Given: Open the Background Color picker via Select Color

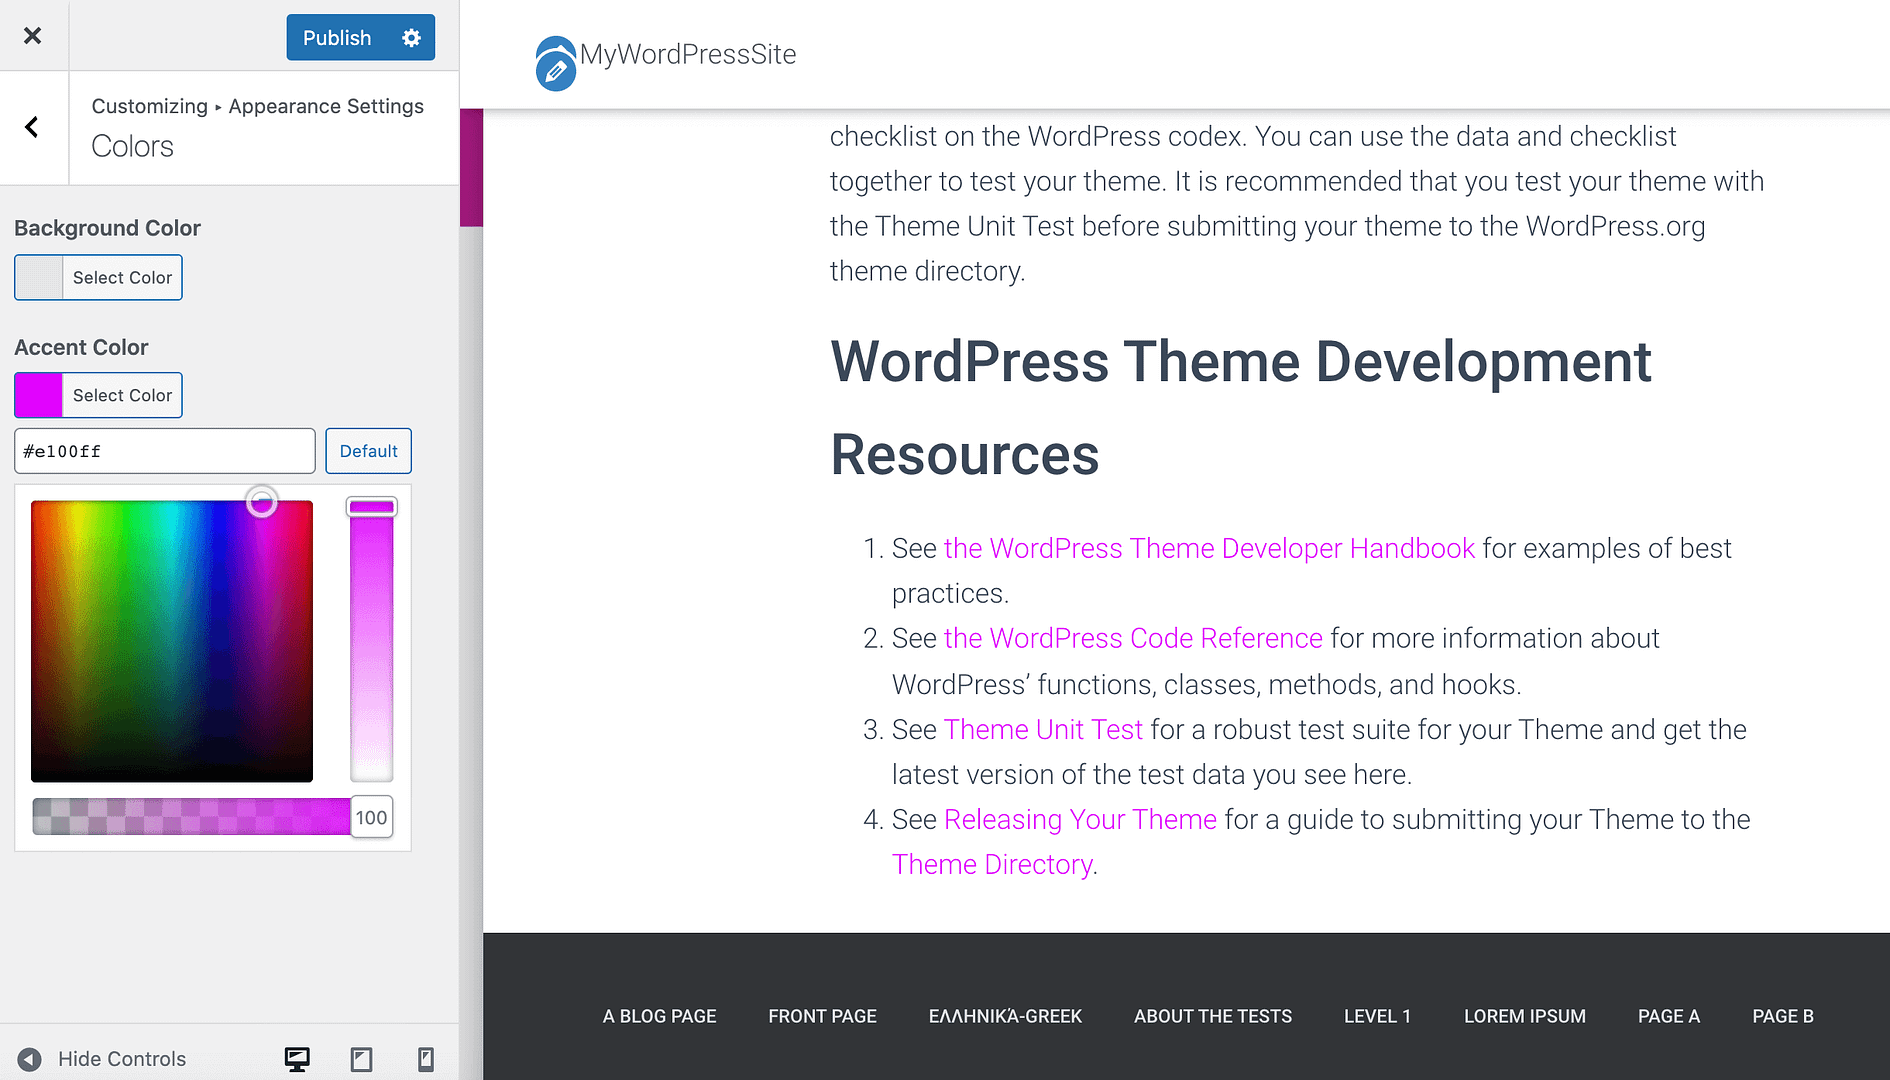Looking at the screenshot, I should pos(121,277).
